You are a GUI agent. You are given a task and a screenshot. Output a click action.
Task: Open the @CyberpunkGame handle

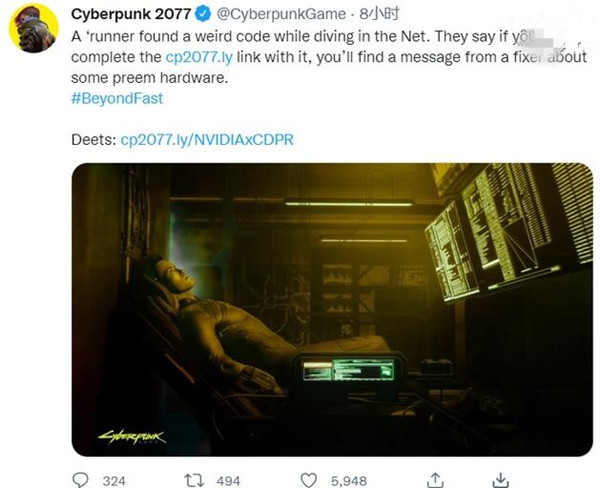click(x=281, y=14)
